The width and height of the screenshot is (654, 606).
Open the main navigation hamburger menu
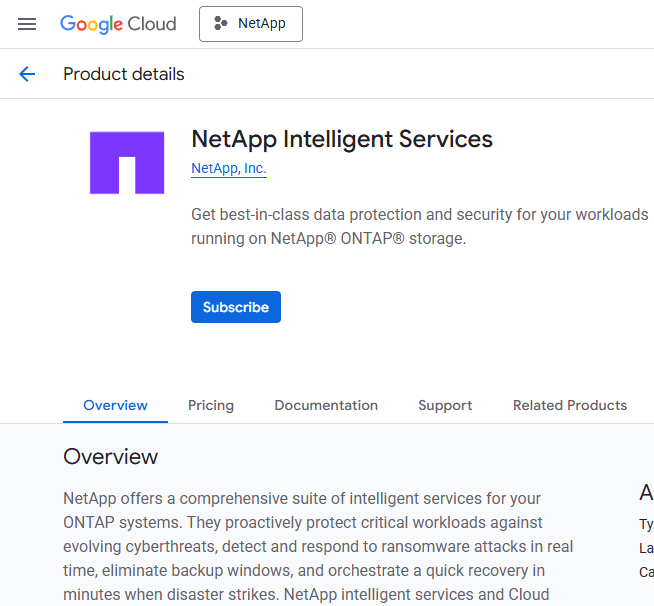pyautogui.click(x=27, y=24)
